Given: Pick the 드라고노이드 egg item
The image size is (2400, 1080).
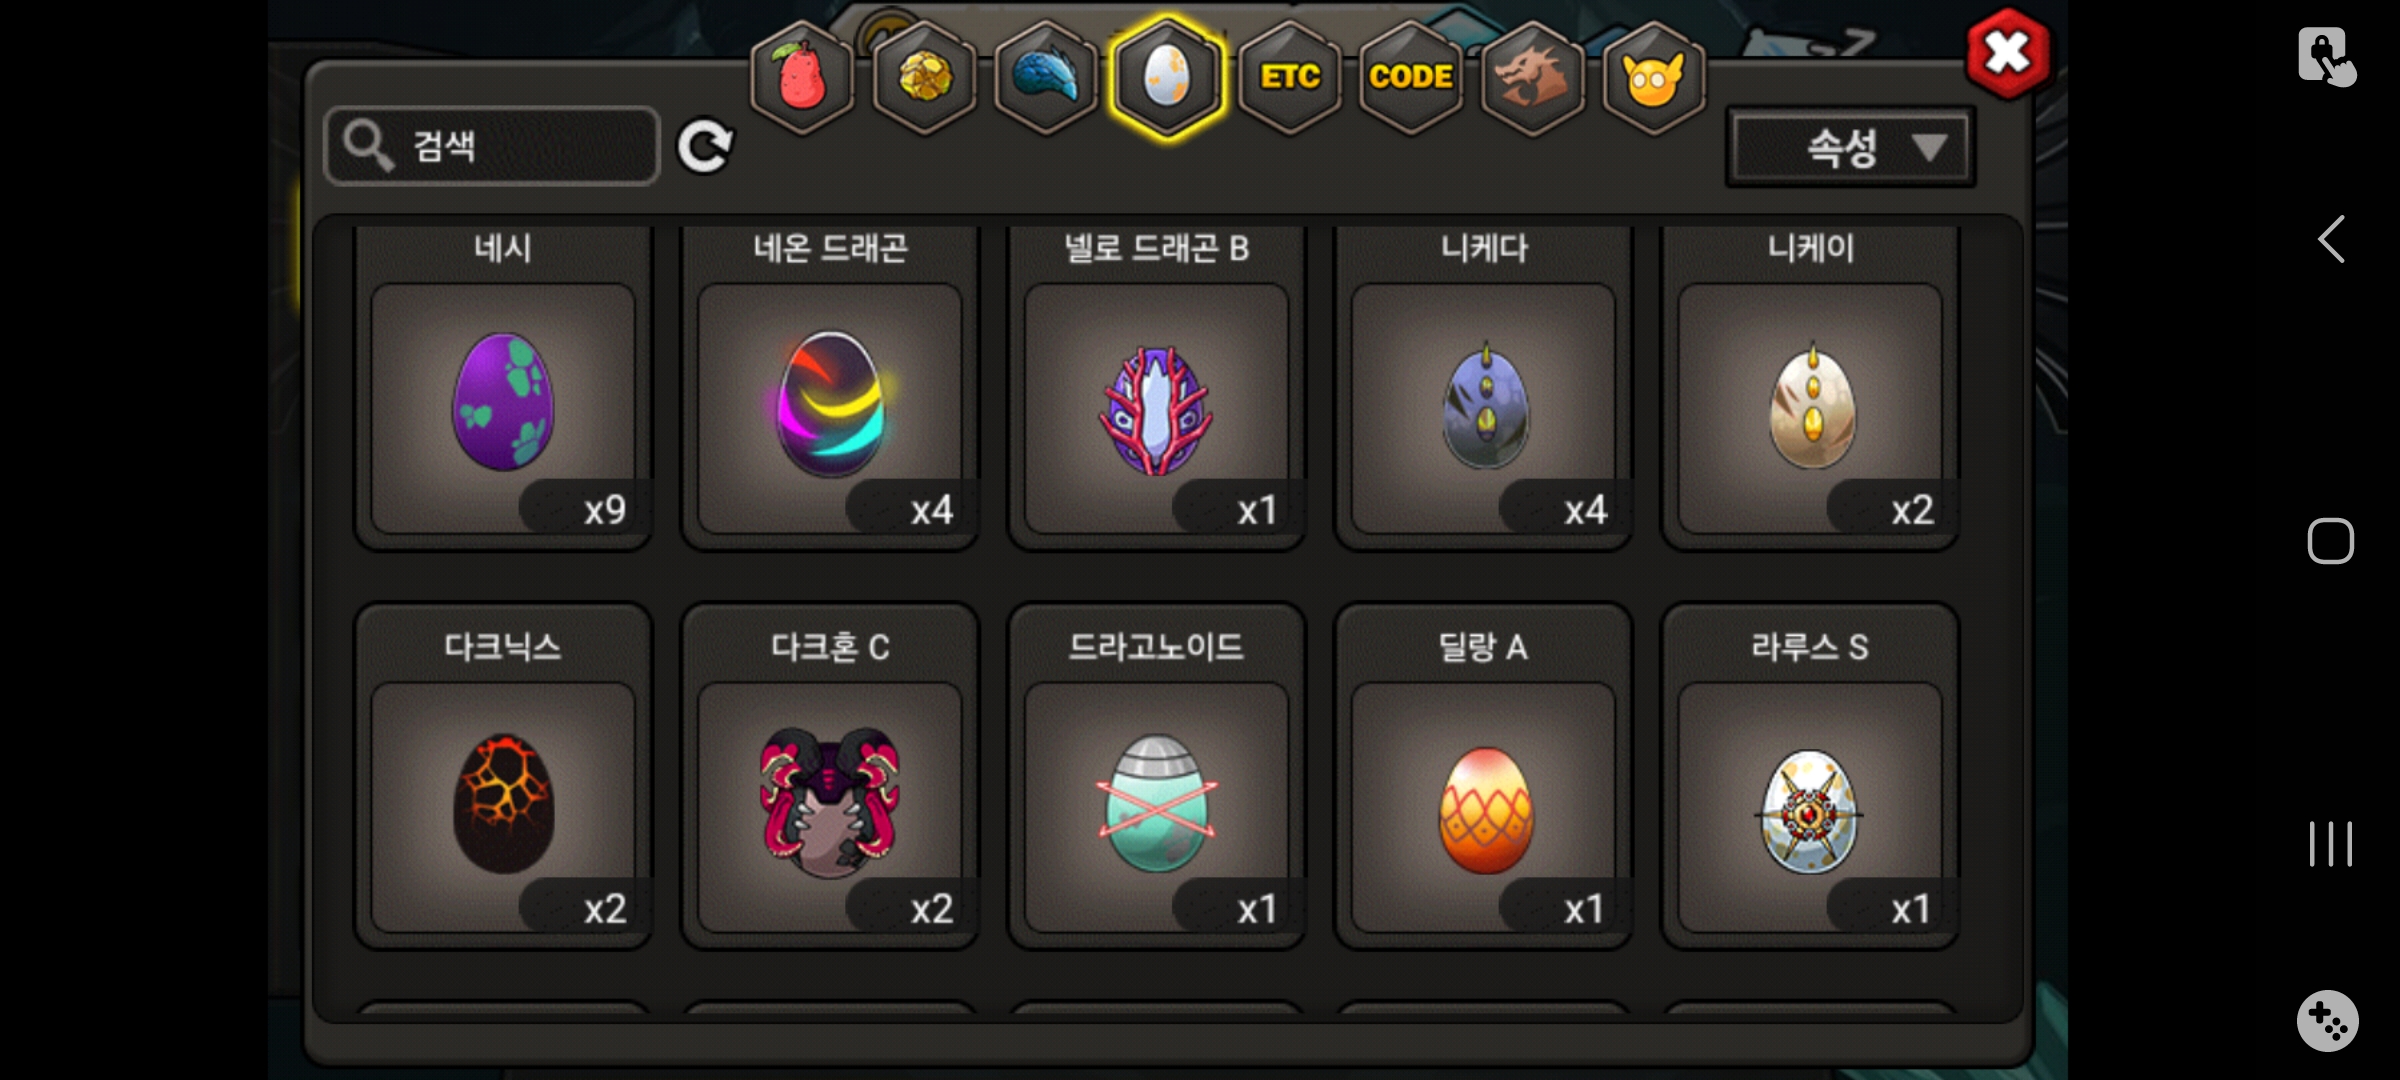Looking at the screenshot, I should coord(1157,776).
